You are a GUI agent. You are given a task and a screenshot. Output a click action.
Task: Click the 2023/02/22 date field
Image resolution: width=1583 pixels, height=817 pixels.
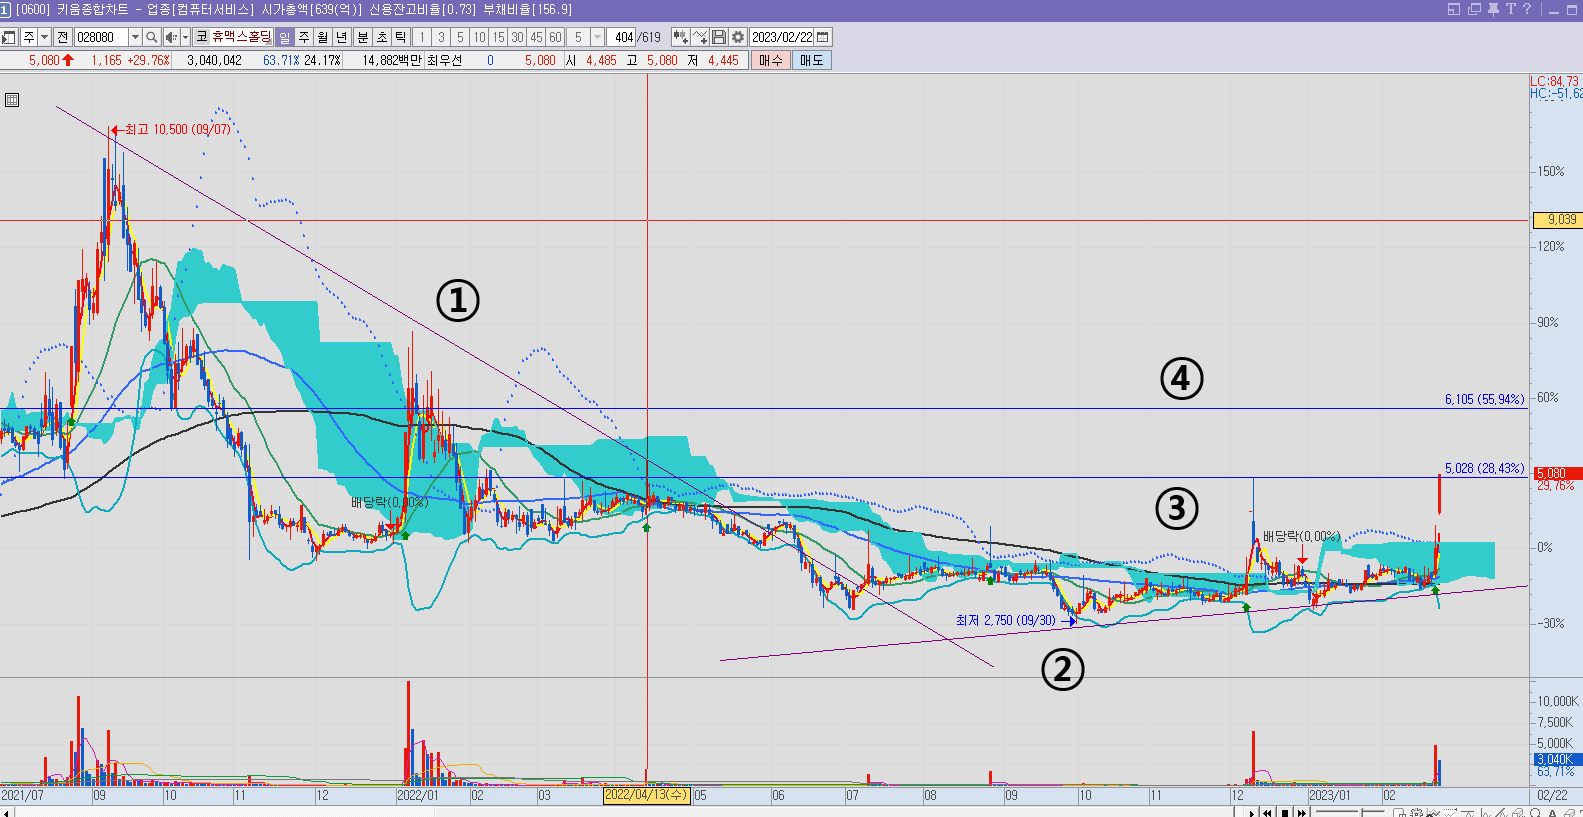point(782,37)
